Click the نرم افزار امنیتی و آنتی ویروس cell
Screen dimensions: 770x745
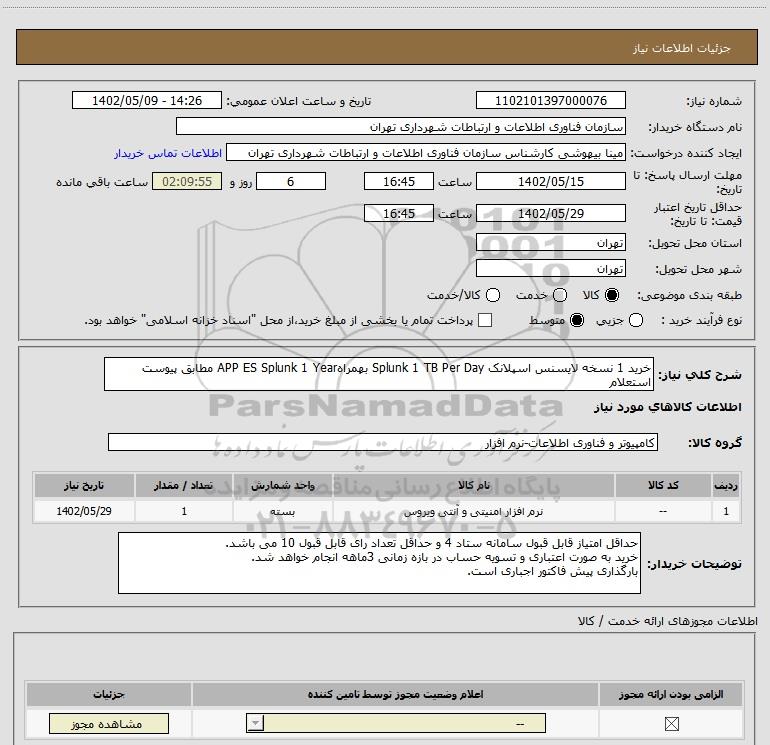click(x=473, y=511)
